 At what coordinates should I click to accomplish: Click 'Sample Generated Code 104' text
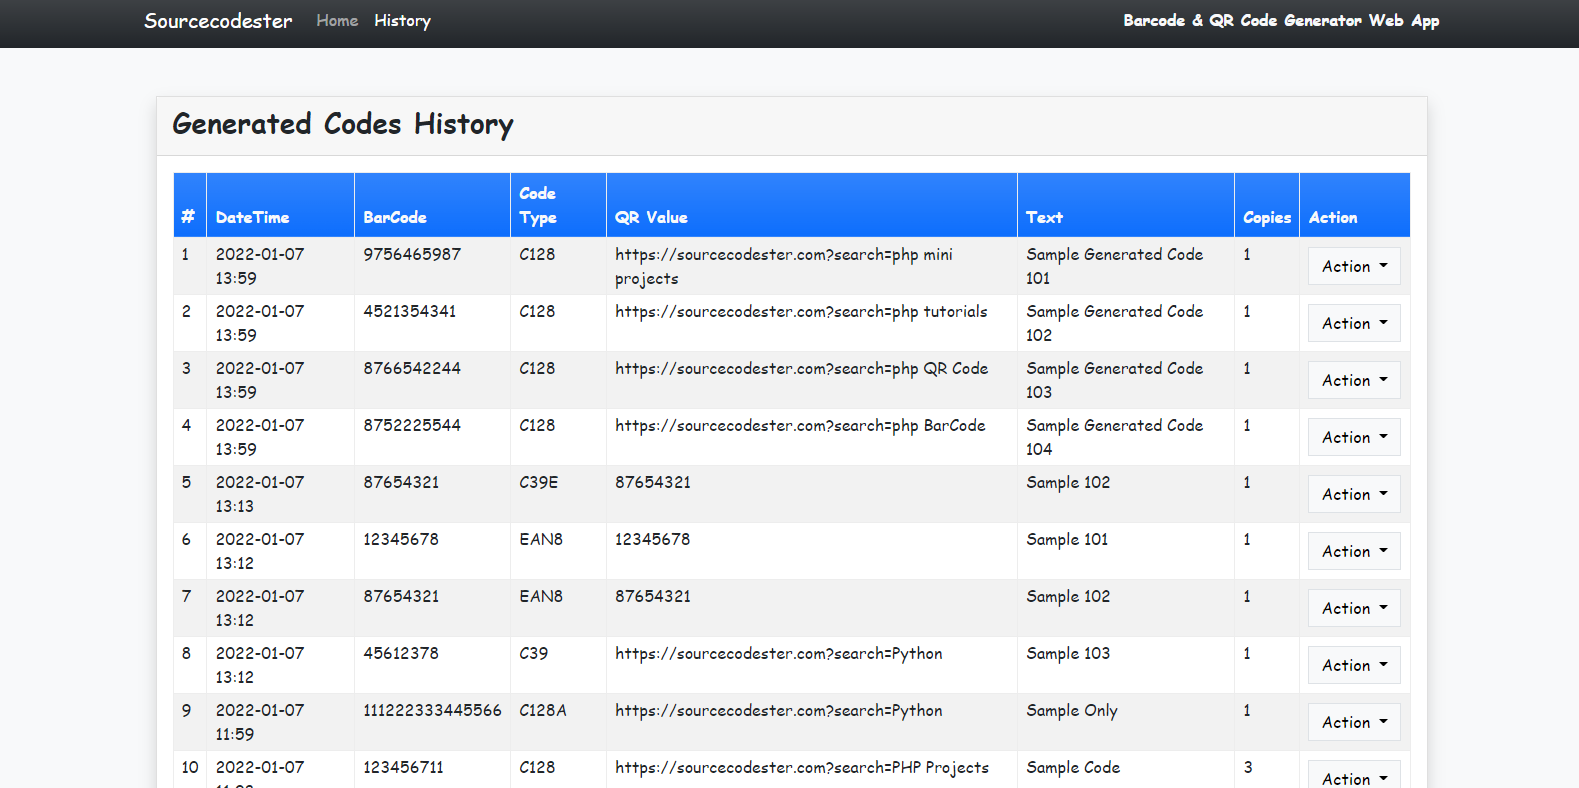coord(1114,438)
